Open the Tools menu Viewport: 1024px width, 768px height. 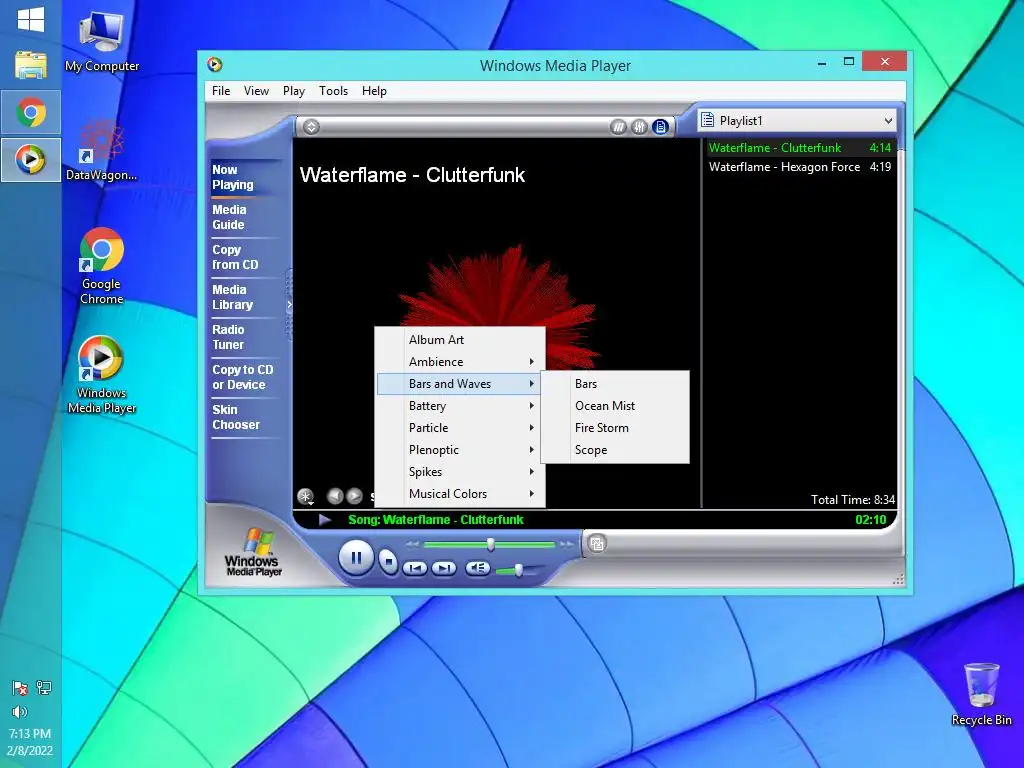333,91
